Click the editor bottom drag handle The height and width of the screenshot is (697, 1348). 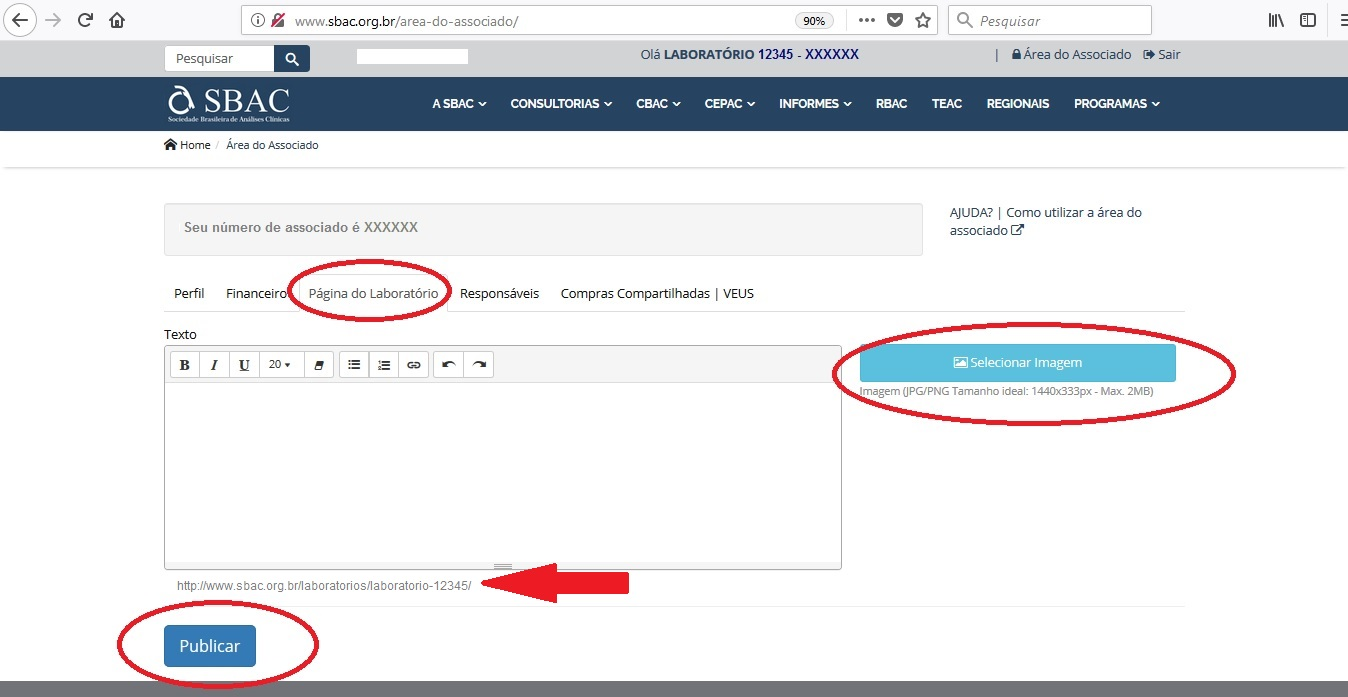503,566
